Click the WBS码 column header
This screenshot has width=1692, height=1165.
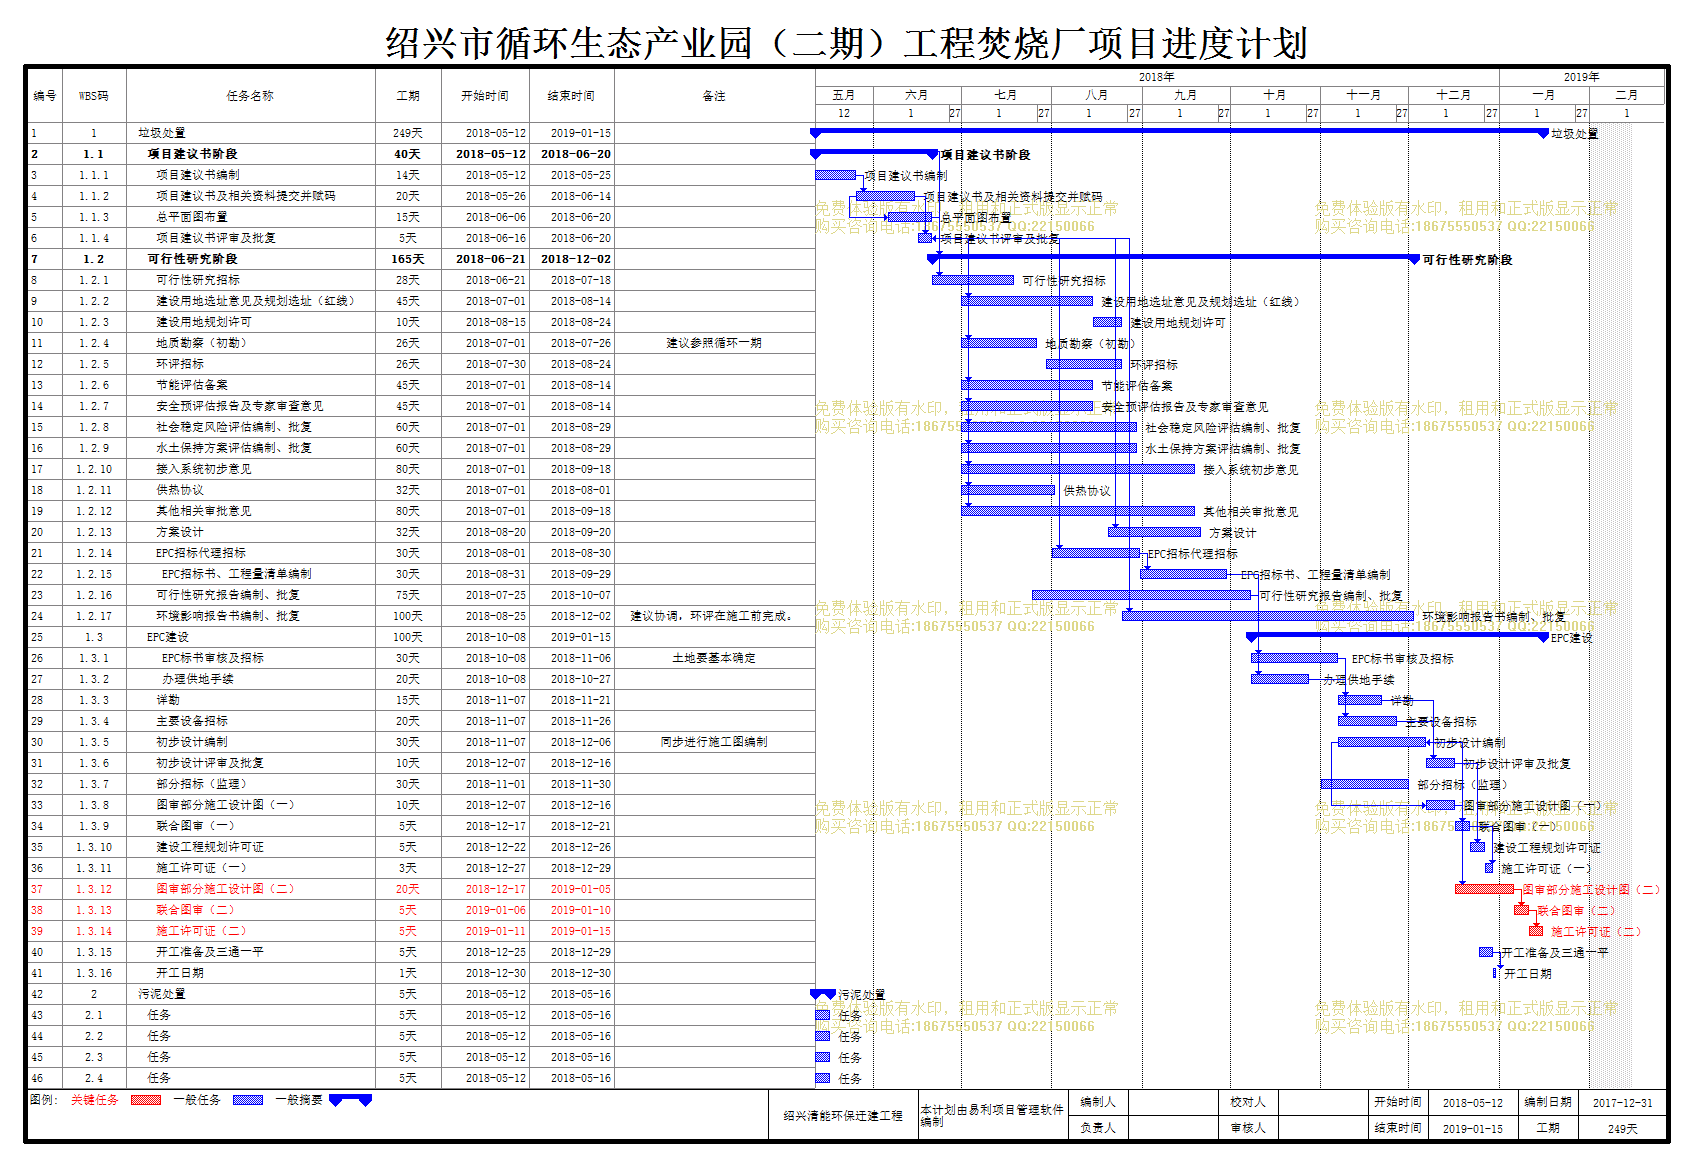click(94, 96)
